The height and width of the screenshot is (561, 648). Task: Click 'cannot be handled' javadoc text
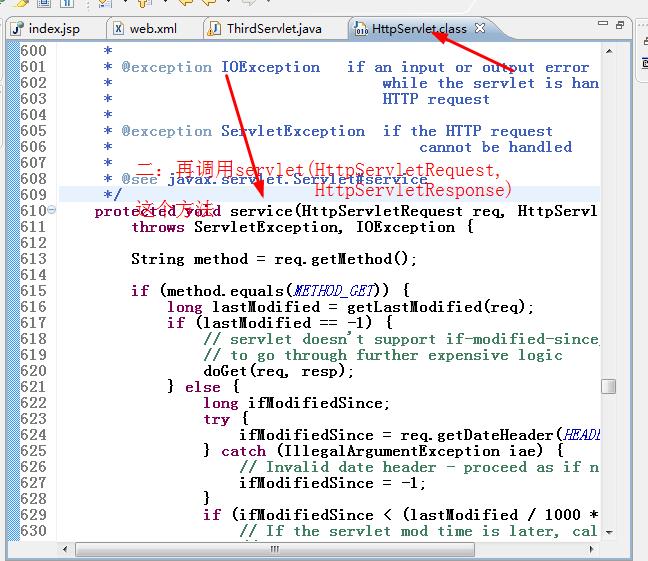(496, 147)
